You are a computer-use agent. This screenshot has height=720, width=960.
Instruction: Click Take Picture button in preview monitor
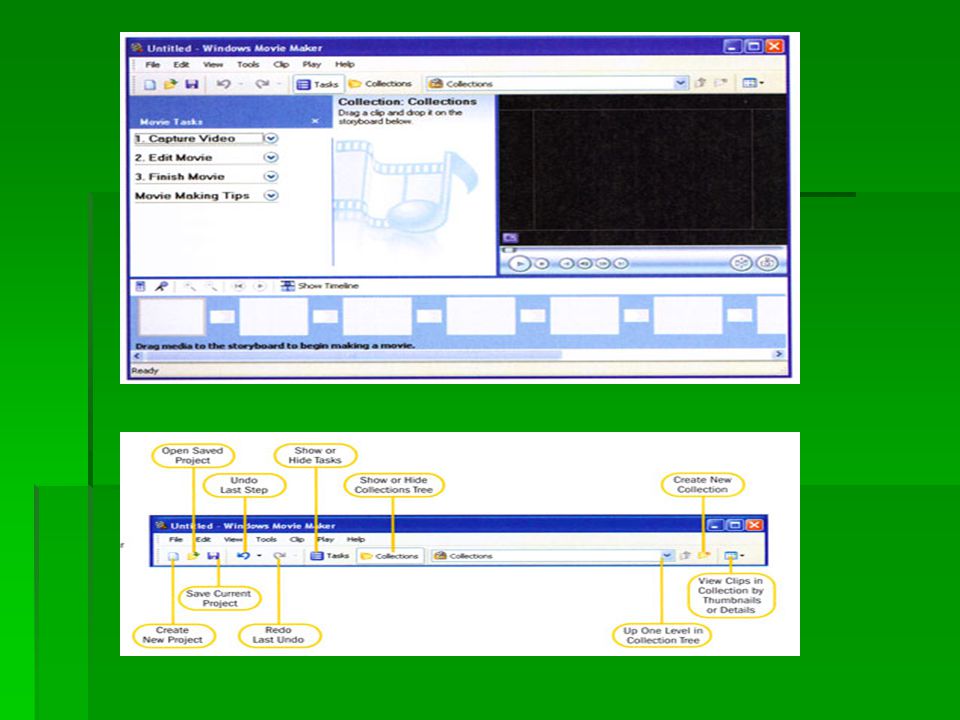767,263
